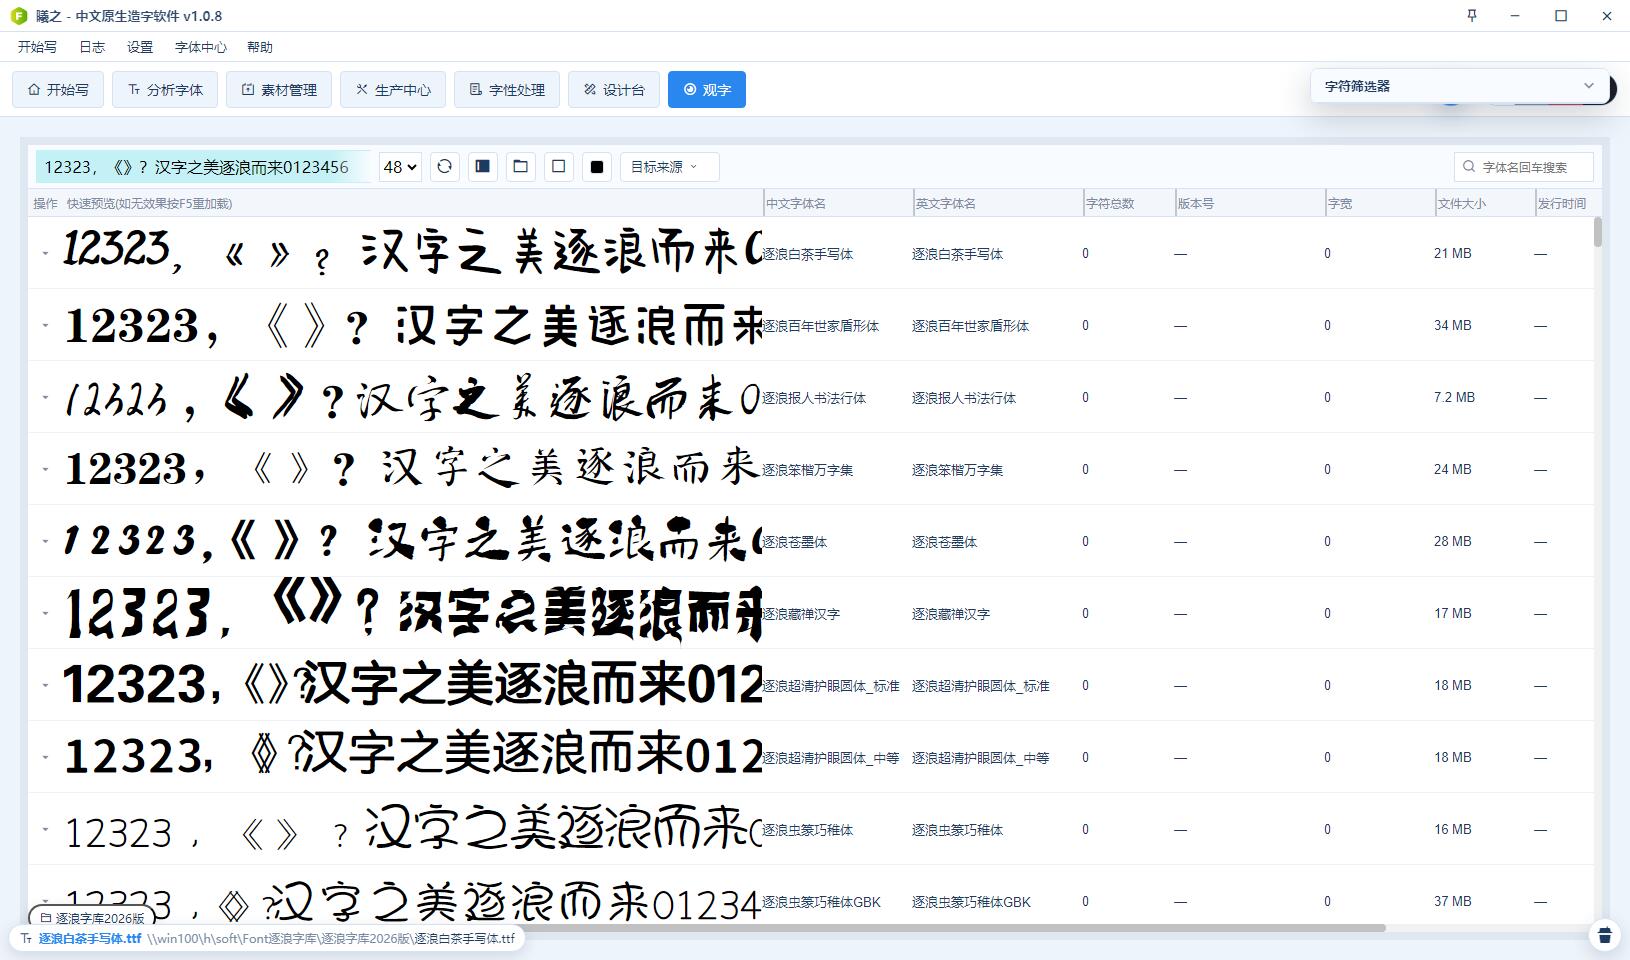Open the 48 font size dropdown

click(400, 167)
